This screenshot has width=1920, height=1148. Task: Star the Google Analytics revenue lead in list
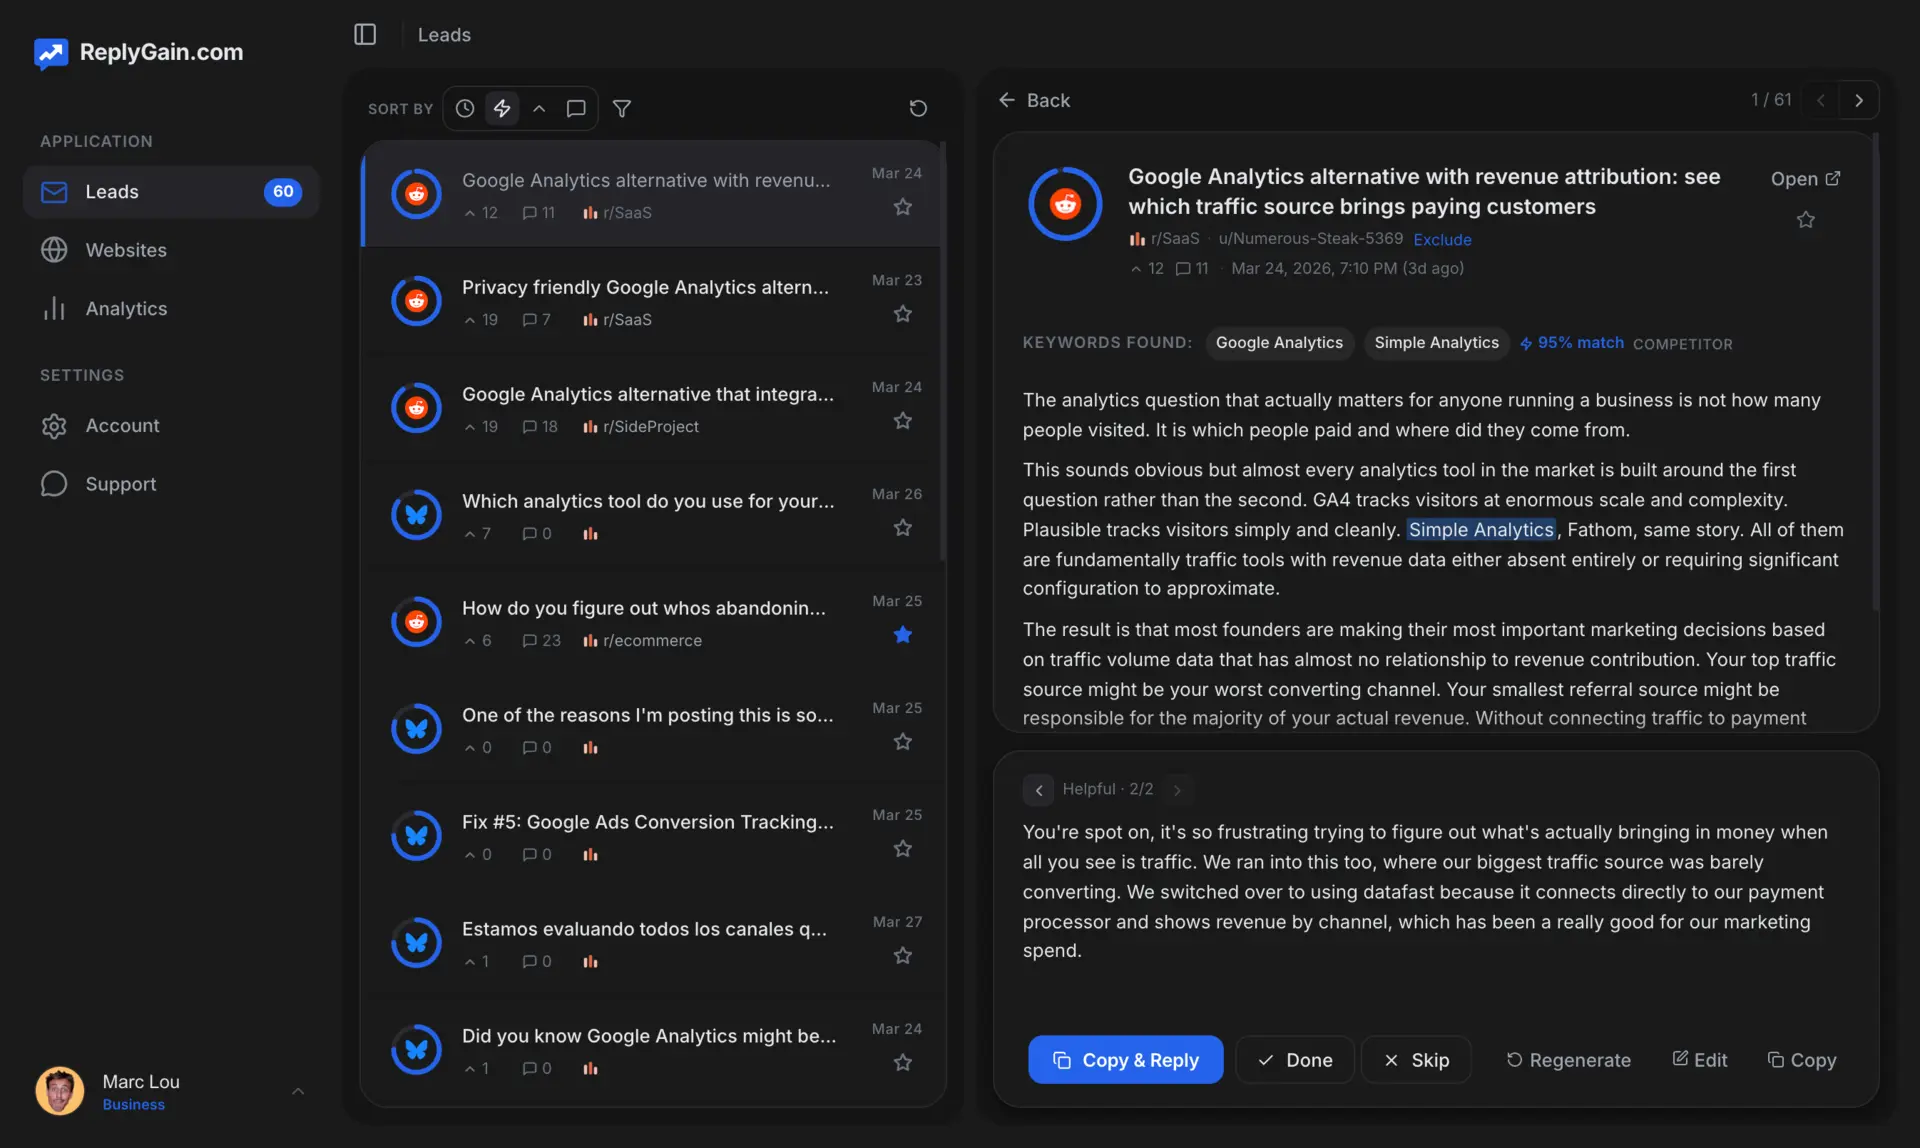[x=903, y=207]
